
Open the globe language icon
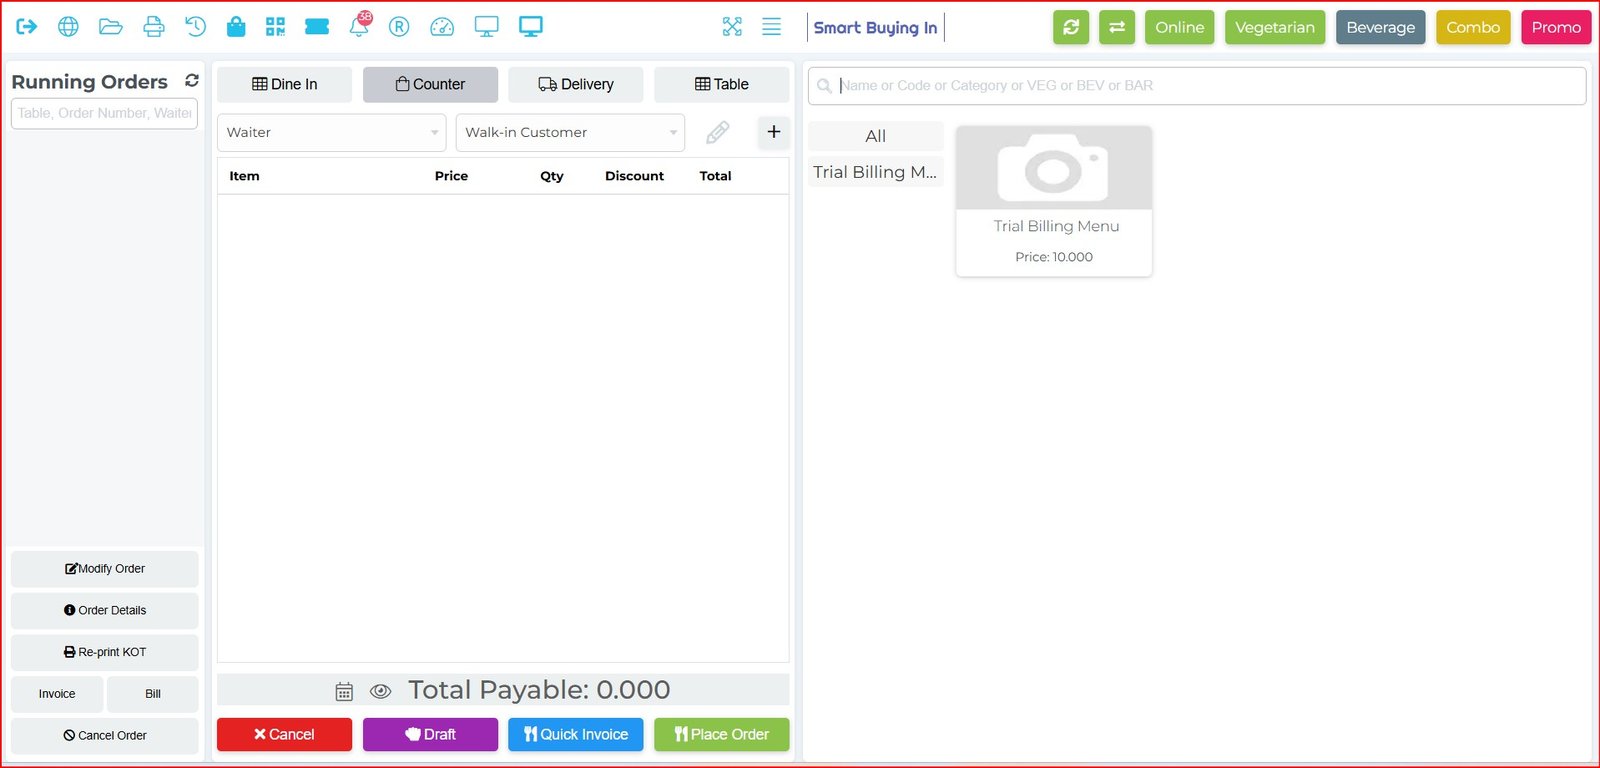click(x=68, y=27)
